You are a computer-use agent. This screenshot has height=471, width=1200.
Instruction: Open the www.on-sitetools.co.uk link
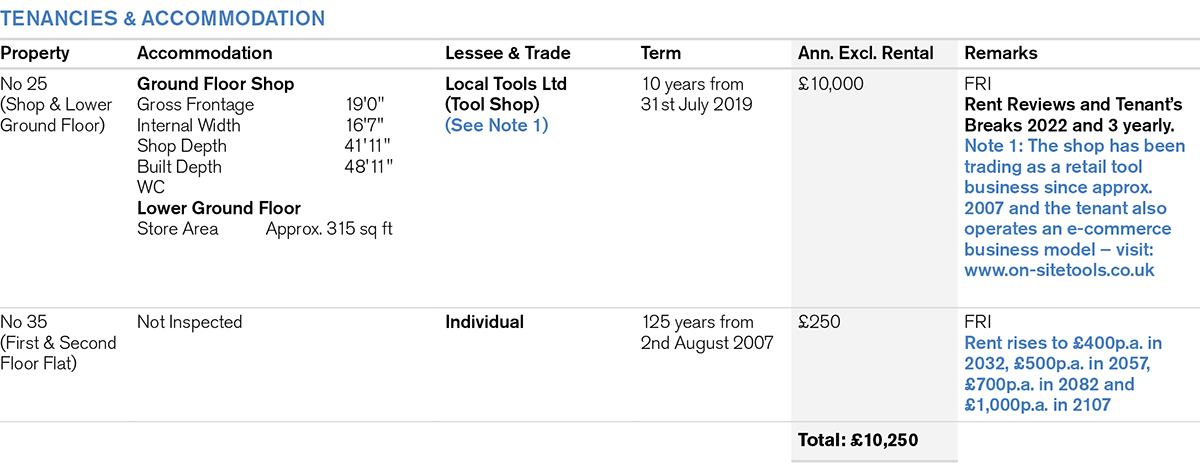pyautogui.click(x=1059, y=270)
